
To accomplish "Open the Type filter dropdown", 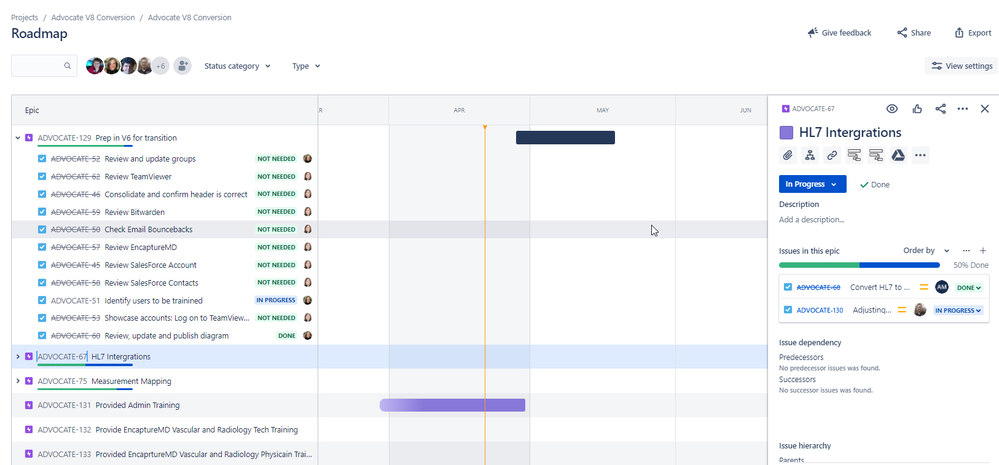I will (x=306, y=66).
